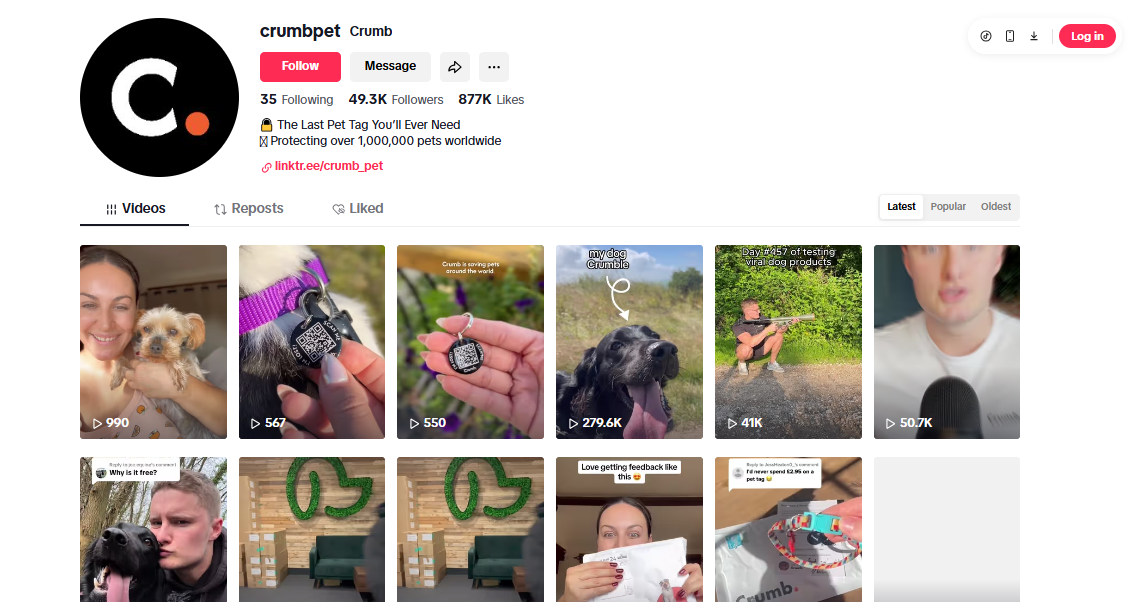Select the Popular sort option
The image size is (1136, 602).
coord(948,206)
